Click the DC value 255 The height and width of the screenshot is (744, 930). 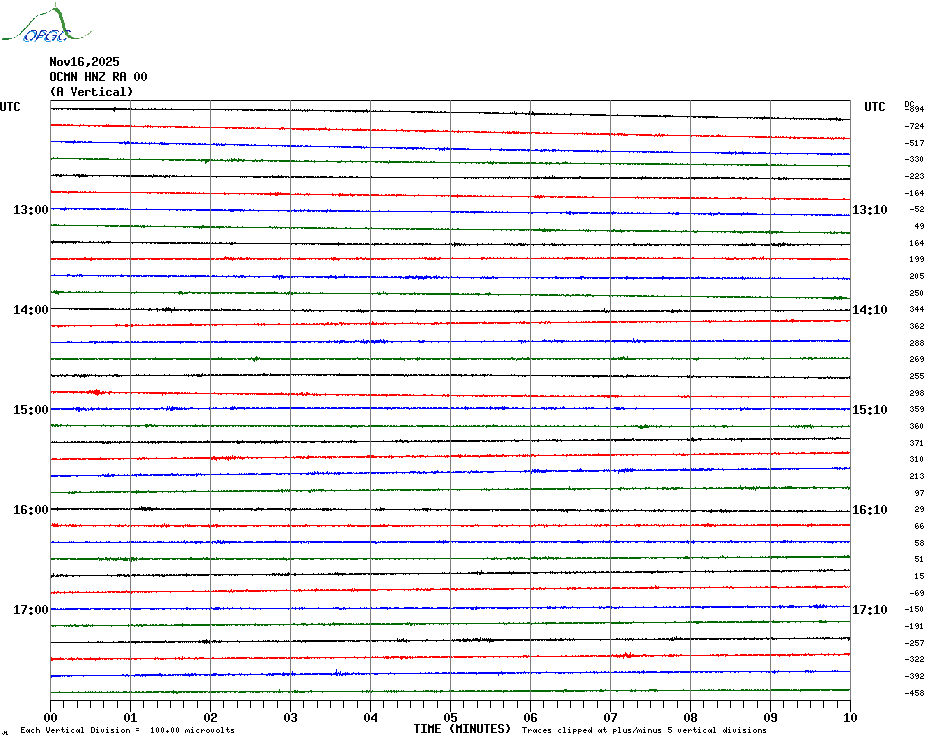coord(917,376)
